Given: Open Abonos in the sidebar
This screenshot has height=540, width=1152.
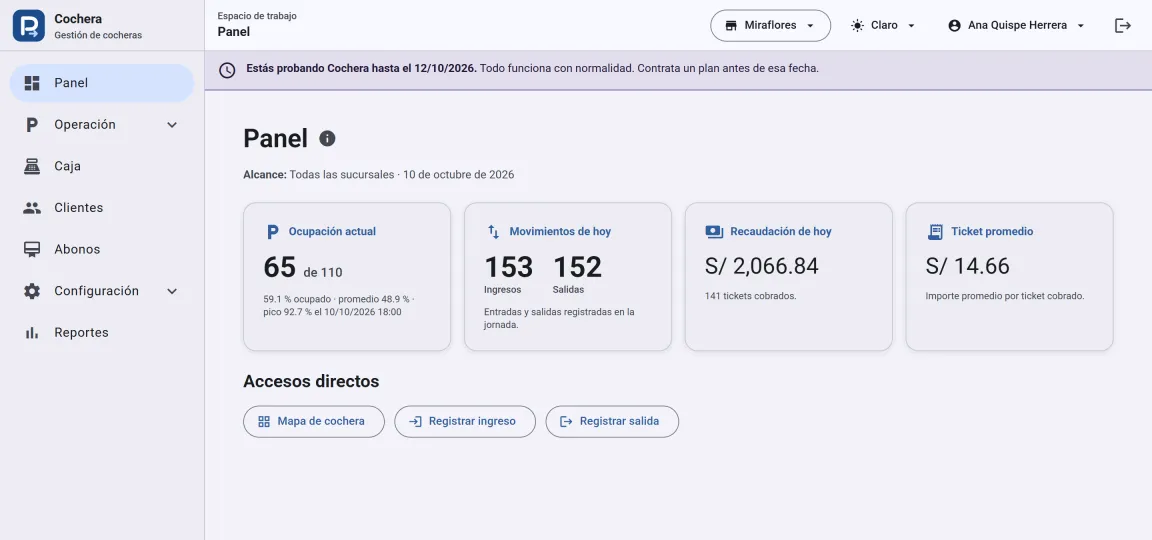Looking at the screenshot, I should [x=101, y=250].
